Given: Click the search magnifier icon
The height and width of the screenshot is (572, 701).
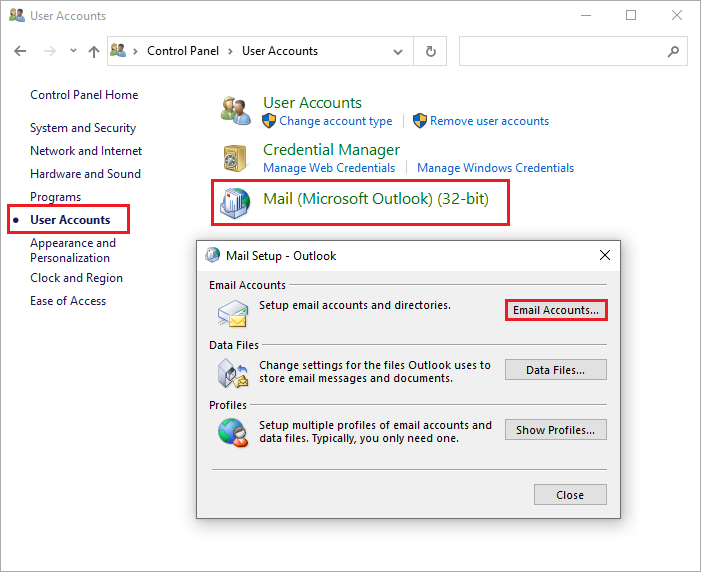Looking at the screenshot, I should coord(673,51).
